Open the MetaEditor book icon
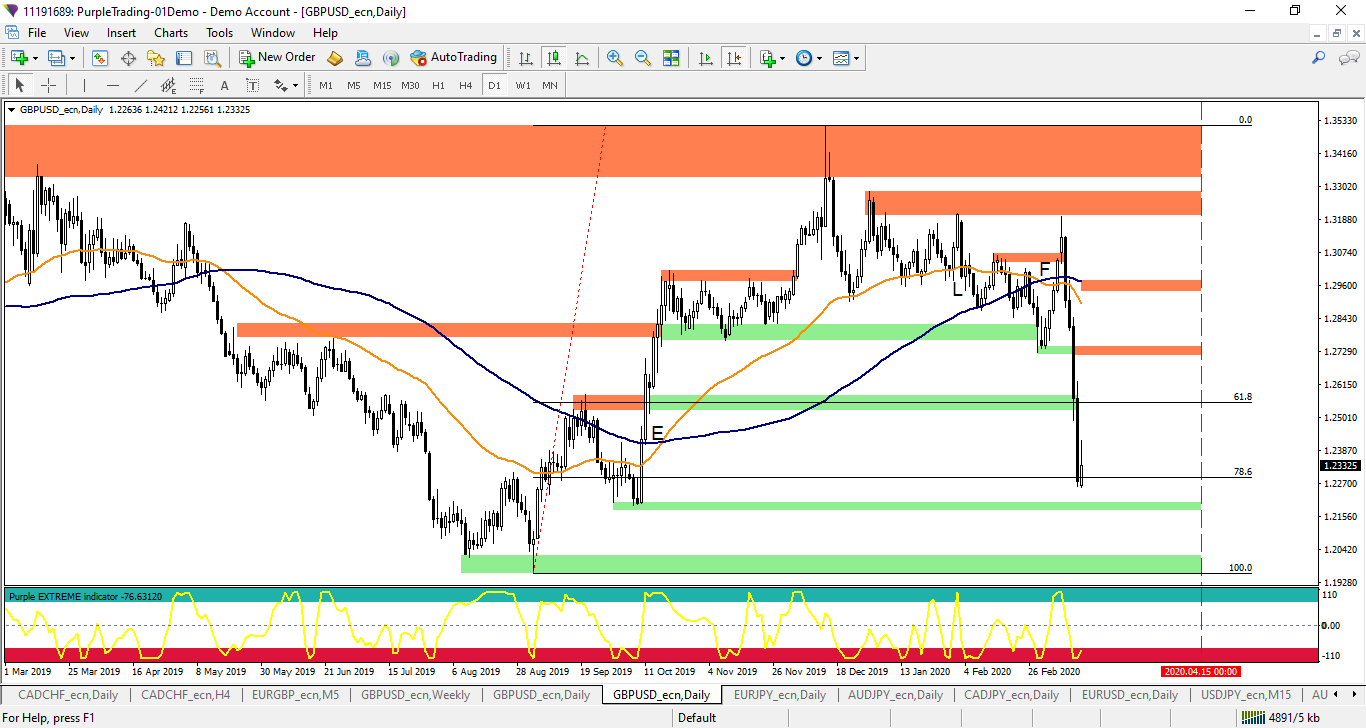This screenshot has height=728, width=1366. [x=335, y=58]
